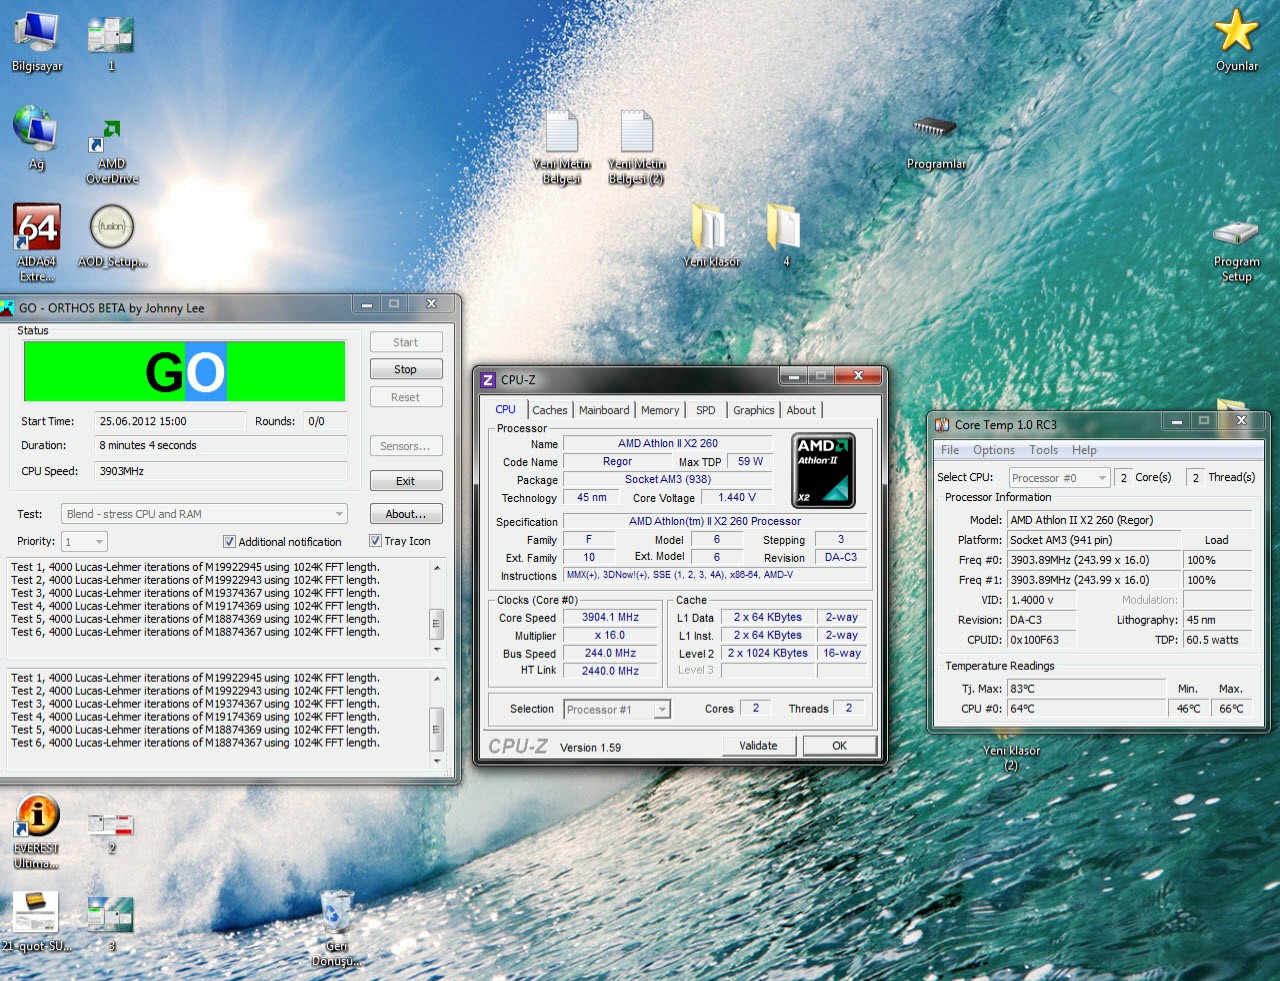This screenshot has height=981, width=1280.
Task: Click Core Temp title bar icon
Action: pos(942,424)
